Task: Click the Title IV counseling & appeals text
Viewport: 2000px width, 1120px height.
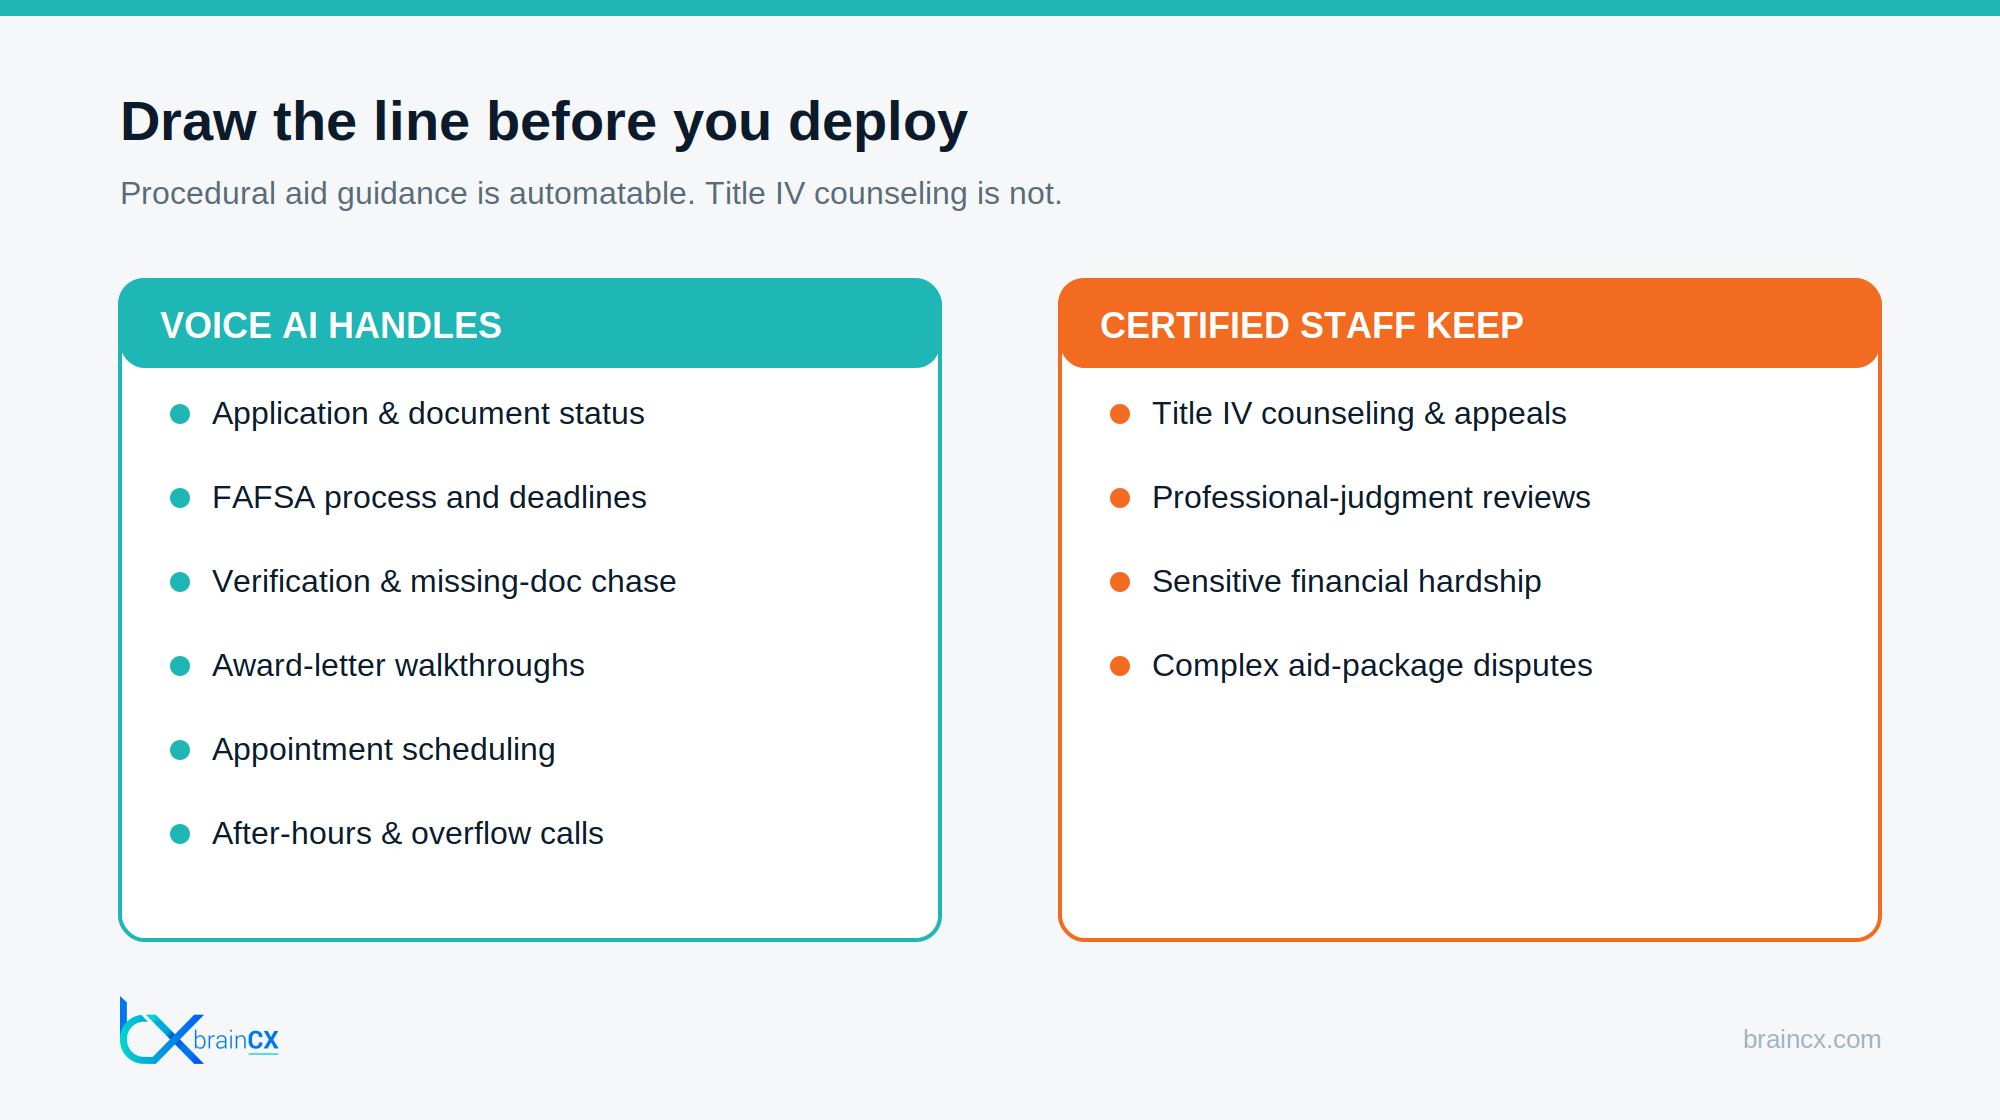Action: (x=1359, y=414)
